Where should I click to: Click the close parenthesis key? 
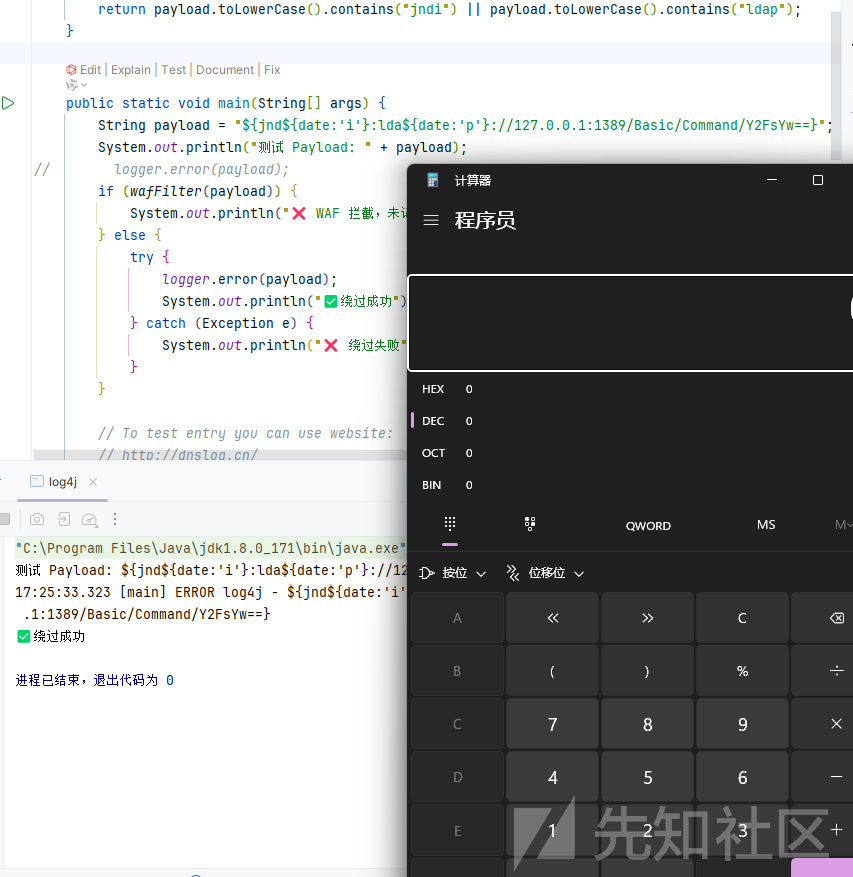[647, 671]
